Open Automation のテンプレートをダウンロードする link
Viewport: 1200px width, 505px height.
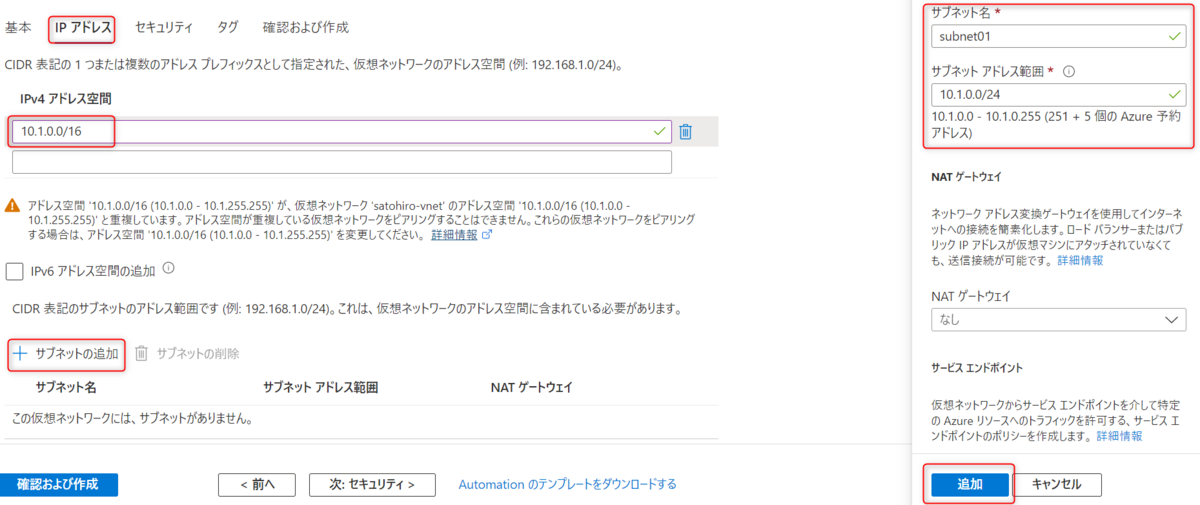click(x=567, y=484)
